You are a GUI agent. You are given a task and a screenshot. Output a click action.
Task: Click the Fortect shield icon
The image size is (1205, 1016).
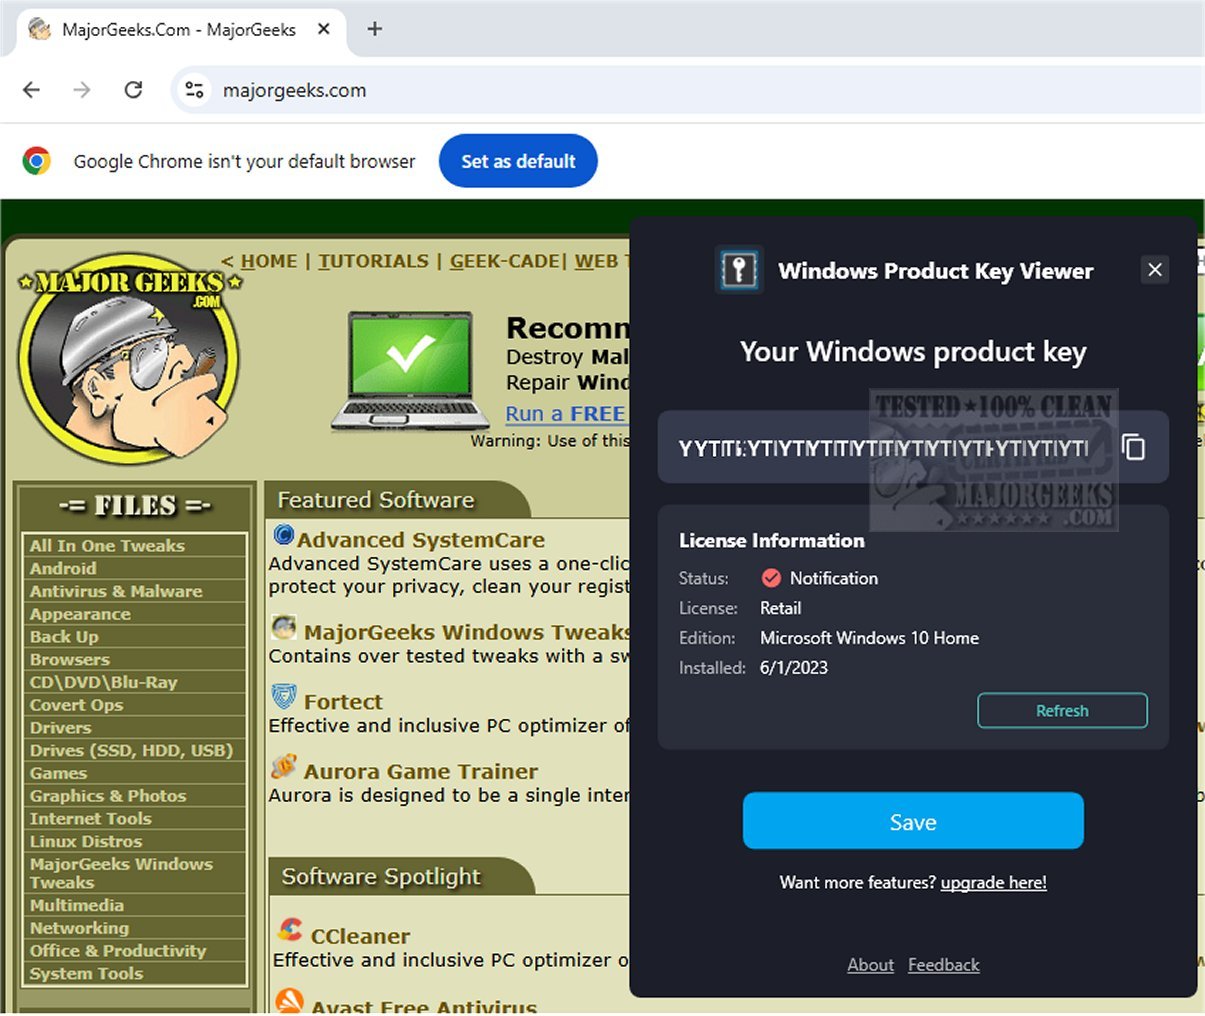(x=284, y=697)
